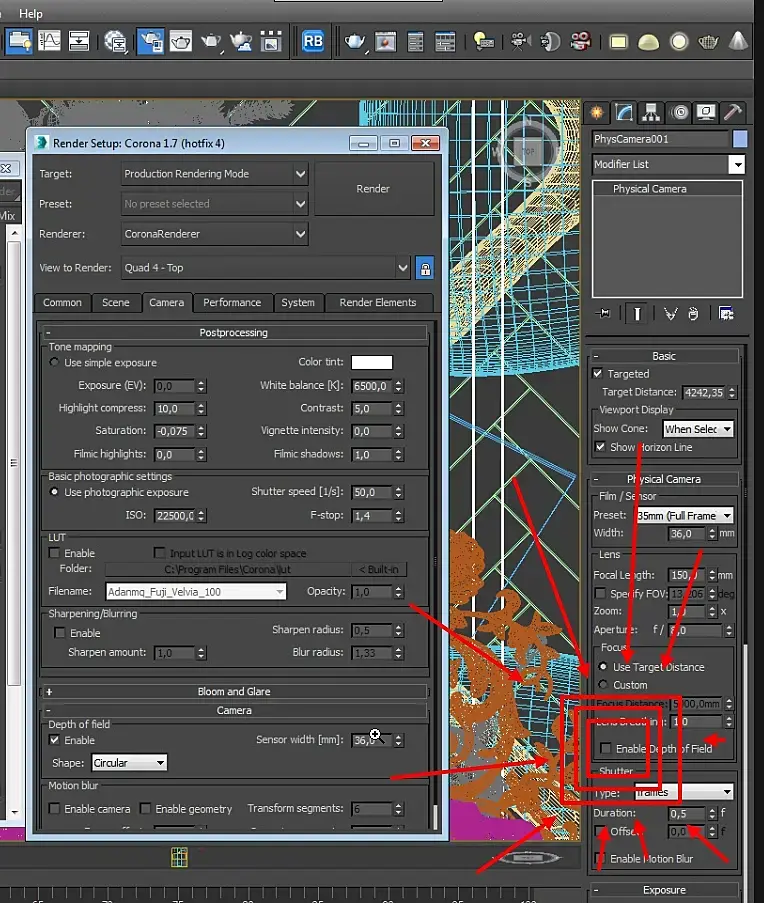Open the Renderer dropdown
This screenshot has width=764, height=903.
point(215,234)
